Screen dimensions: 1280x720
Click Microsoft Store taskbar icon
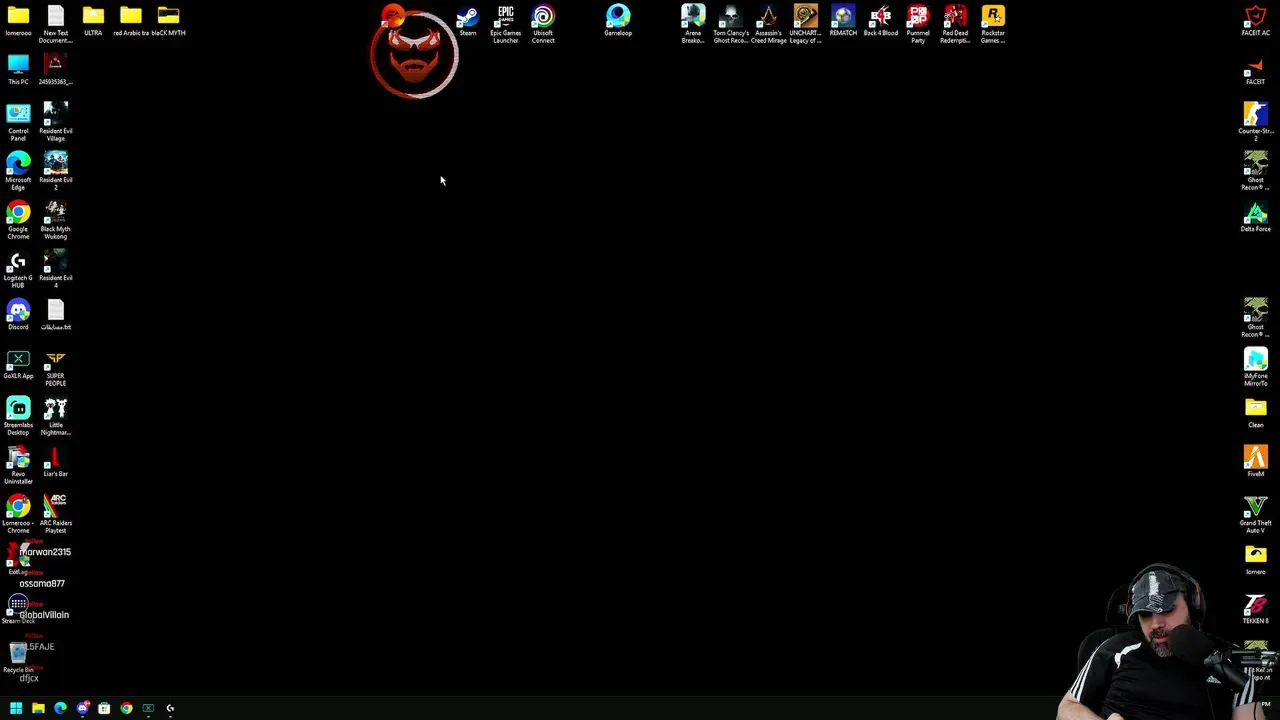(104, 708)
